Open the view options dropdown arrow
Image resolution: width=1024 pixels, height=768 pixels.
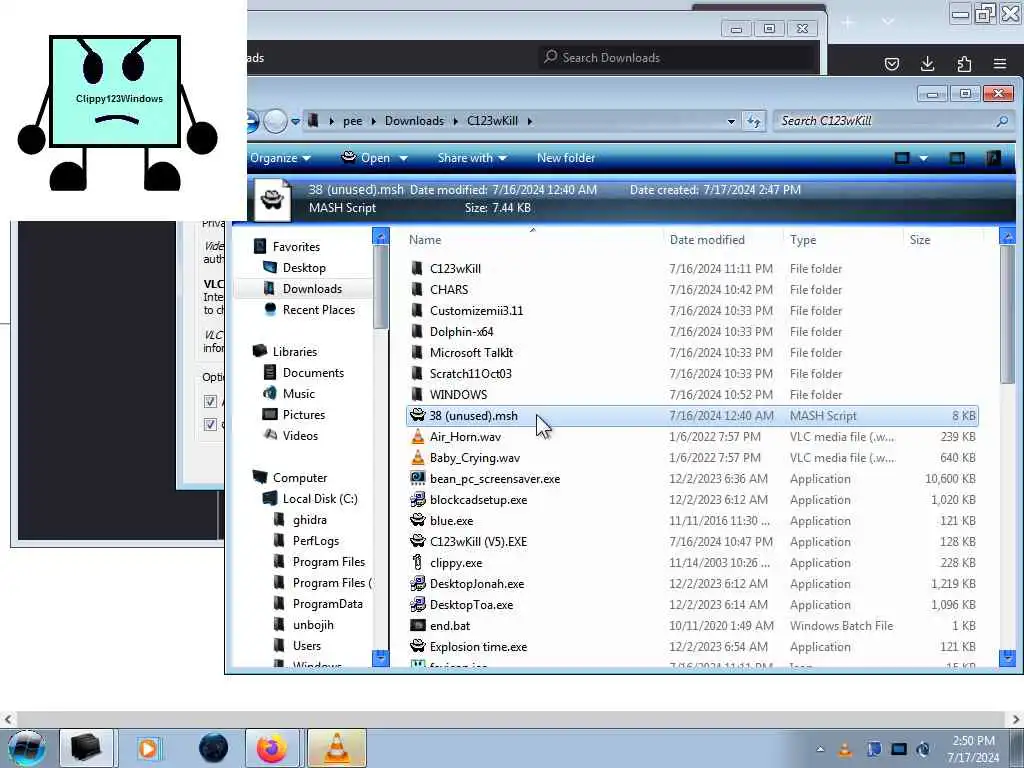pos(923,159)
